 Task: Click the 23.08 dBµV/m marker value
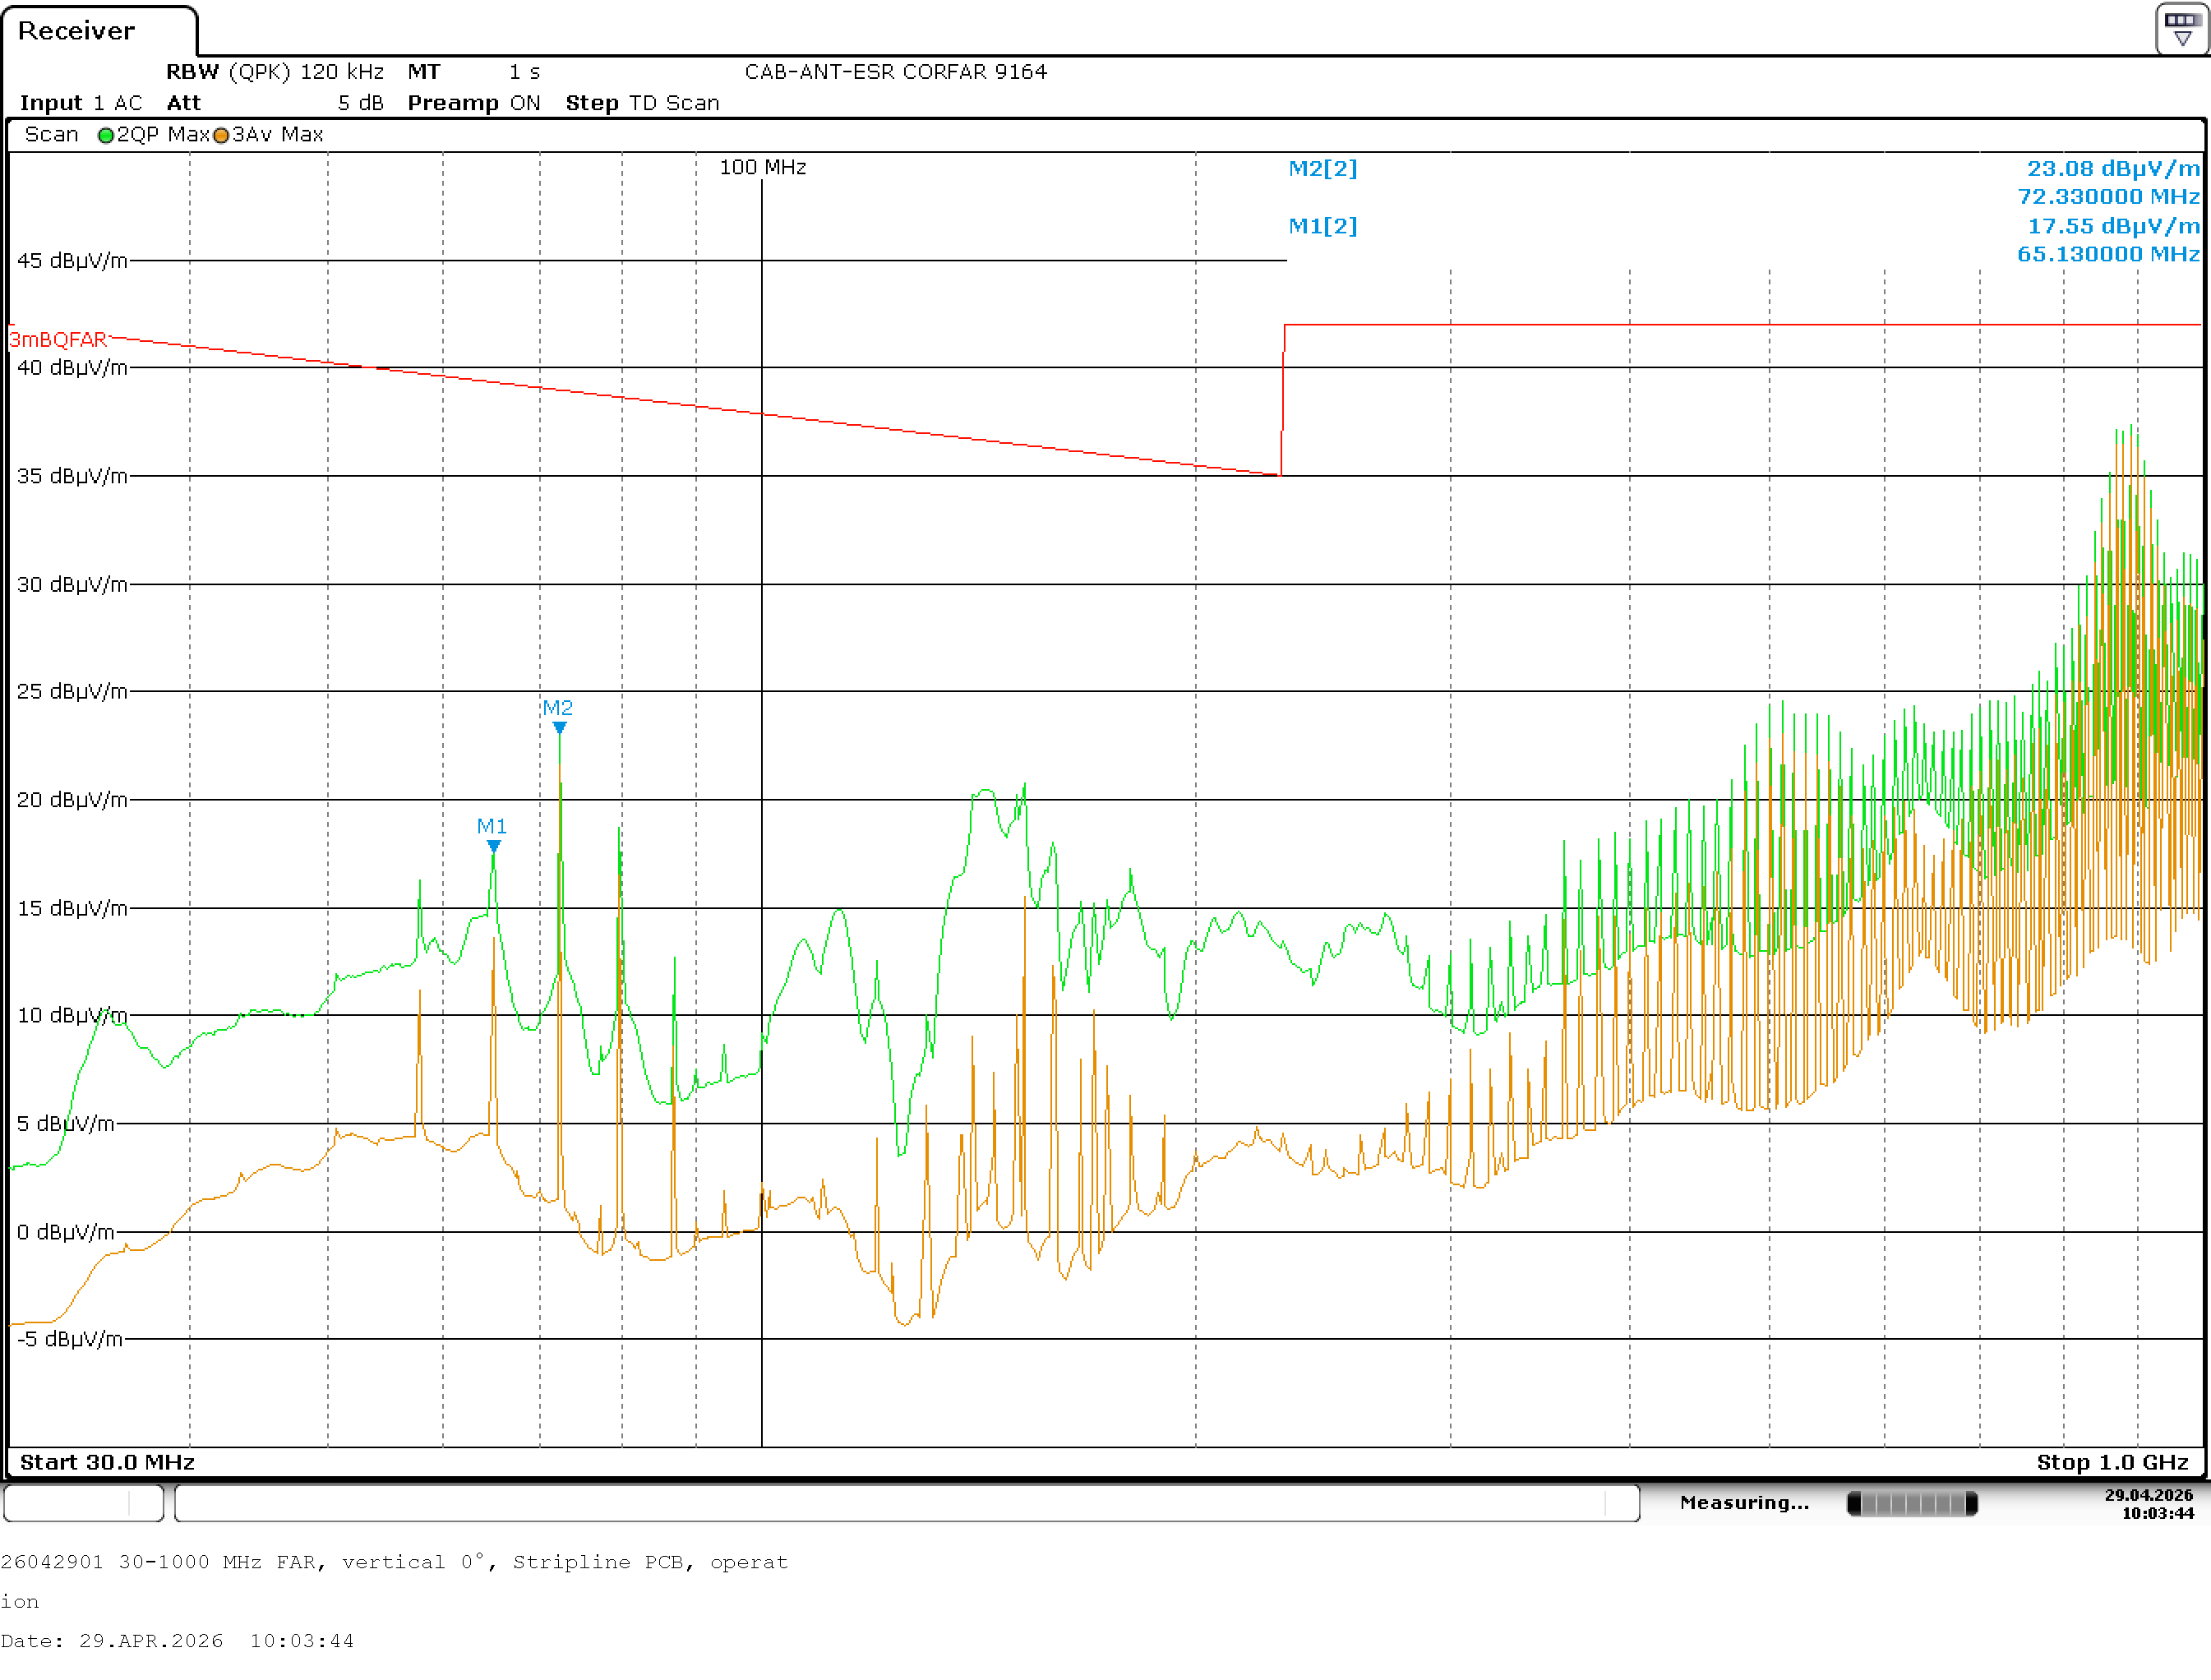pos(2114,168)
